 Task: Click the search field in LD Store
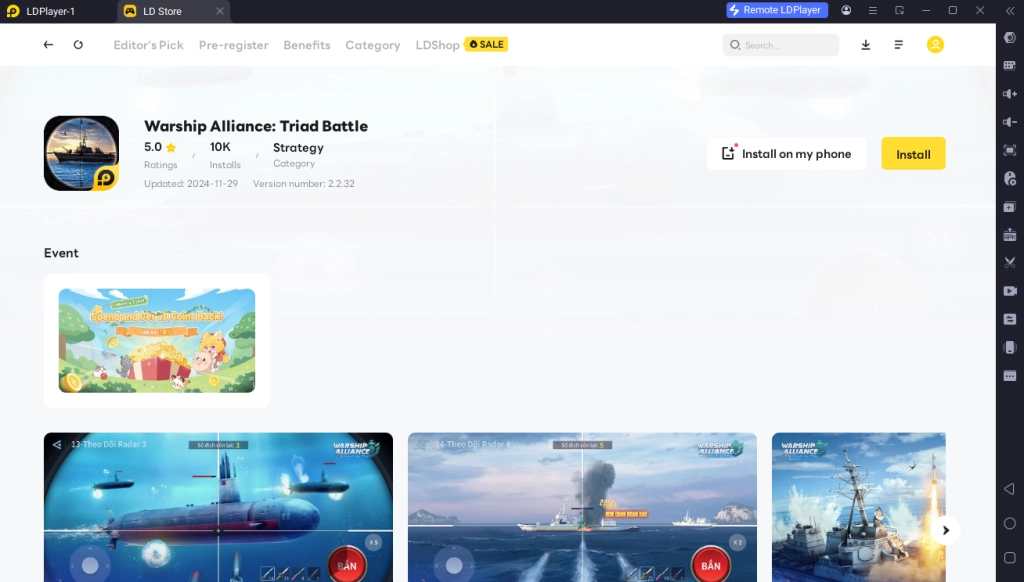780,45
